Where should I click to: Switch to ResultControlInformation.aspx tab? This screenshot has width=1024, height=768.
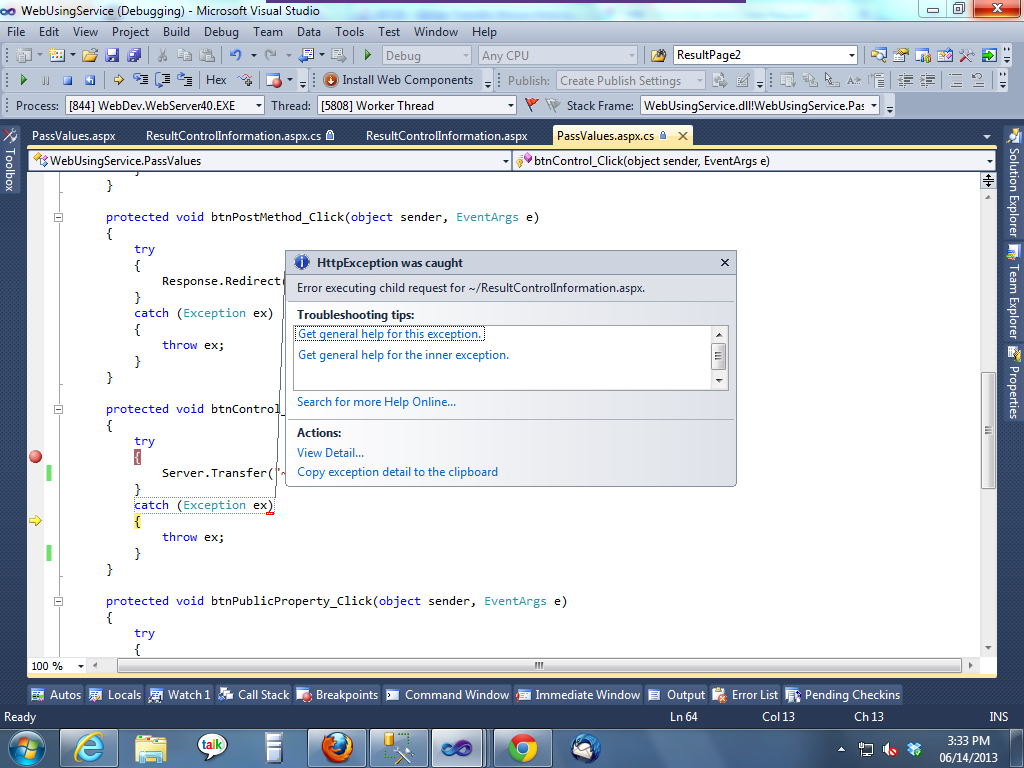tap(447, 136)
